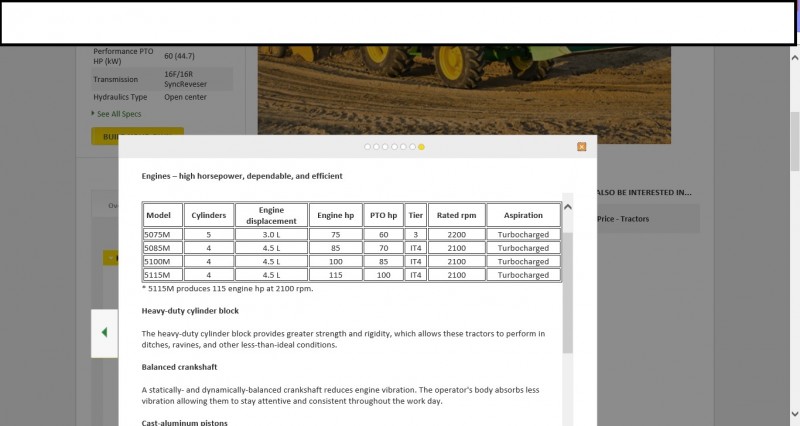Image resolution: width=800 pixels, height=426 pixels.
Task: Click the Aspiration column header
Action: pyautogui.click(x=523, y=215)
